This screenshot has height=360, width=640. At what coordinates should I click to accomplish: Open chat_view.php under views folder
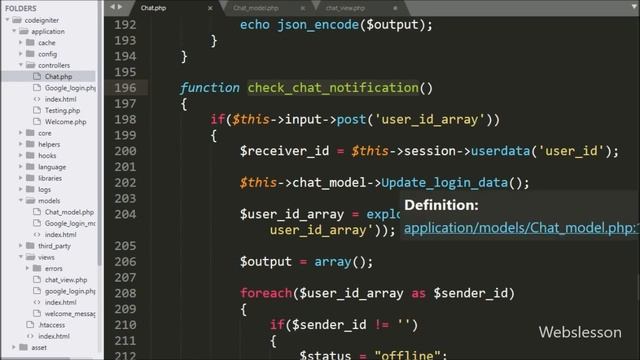pos(66,280)
